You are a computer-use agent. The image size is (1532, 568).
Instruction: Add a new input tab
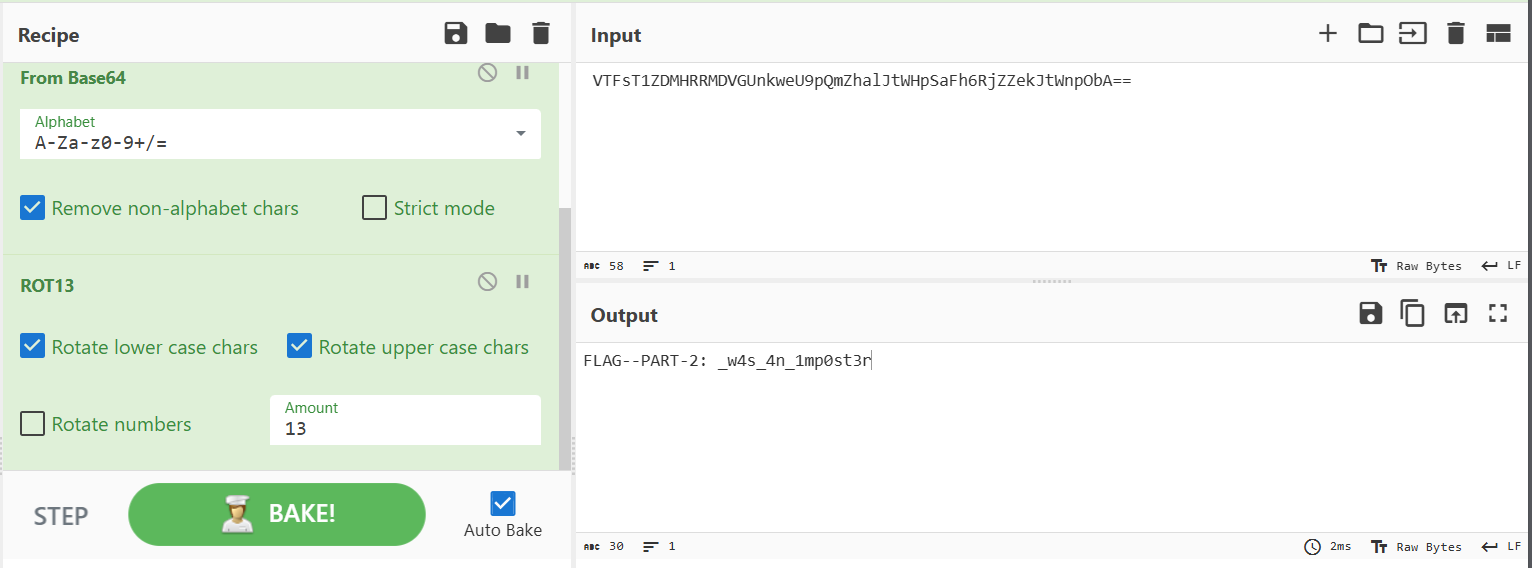point(1327,34)
